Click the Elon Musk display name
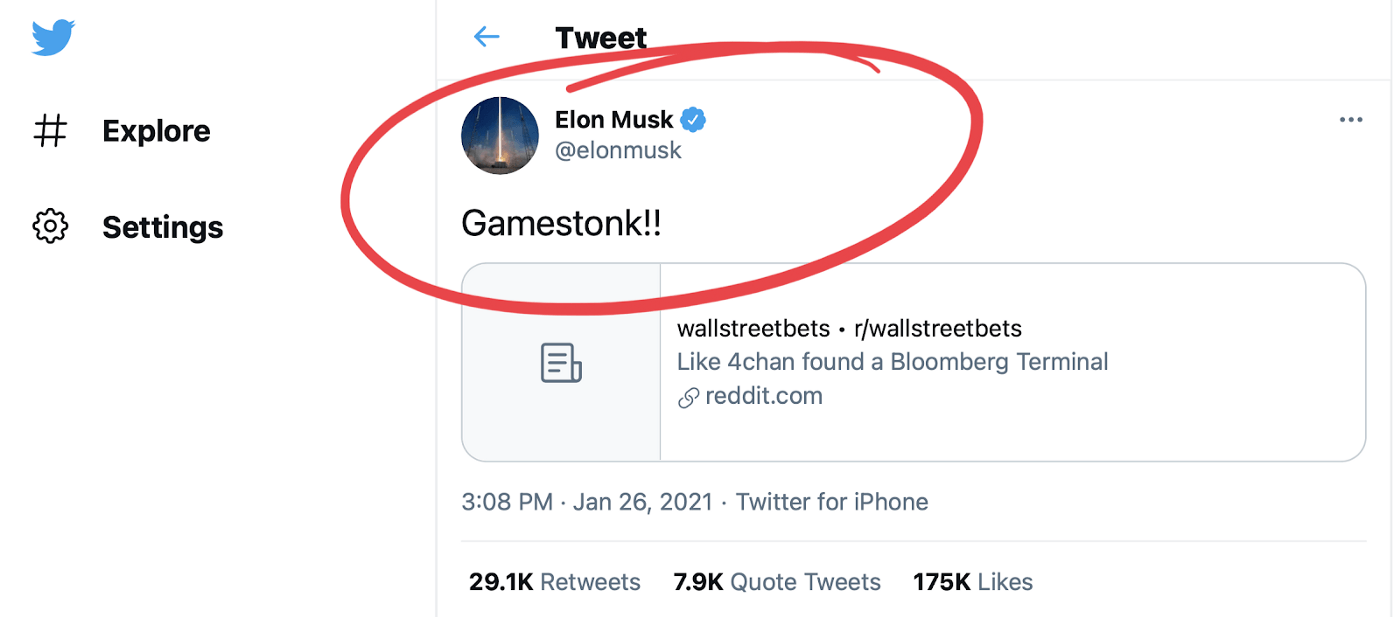The width and height of the screenshot is (1400, 617). pyautogui.click(x=614, y=120)
